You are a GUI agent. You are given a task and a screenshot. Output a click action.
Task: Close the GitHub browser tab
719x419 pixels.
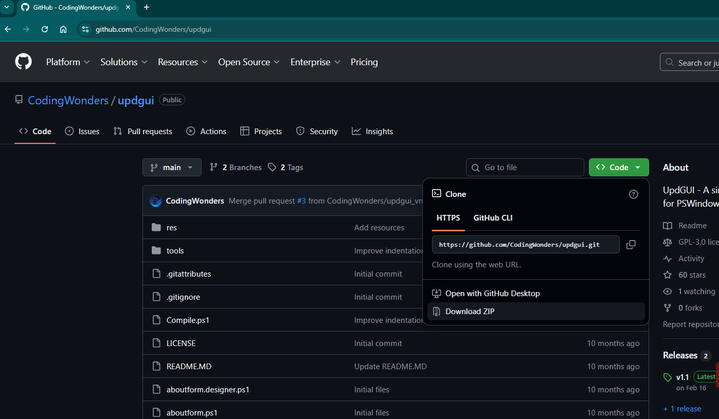pyautogui.click(x=128, y=7)
